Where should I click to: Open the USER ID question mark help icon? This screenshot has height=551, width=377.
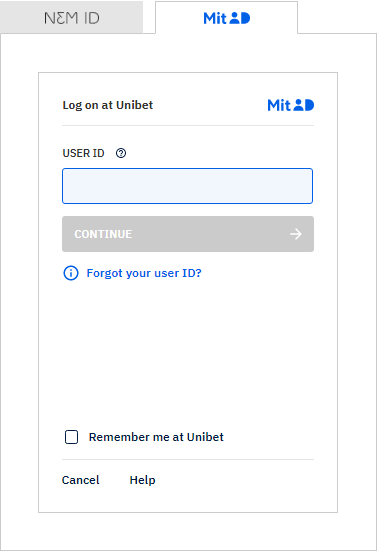point(121,153)
